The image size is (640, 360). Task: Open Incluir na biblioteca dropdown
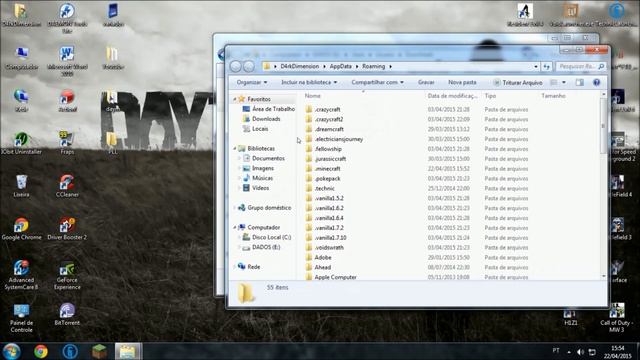pyautogui.click(x=309, y=82)
